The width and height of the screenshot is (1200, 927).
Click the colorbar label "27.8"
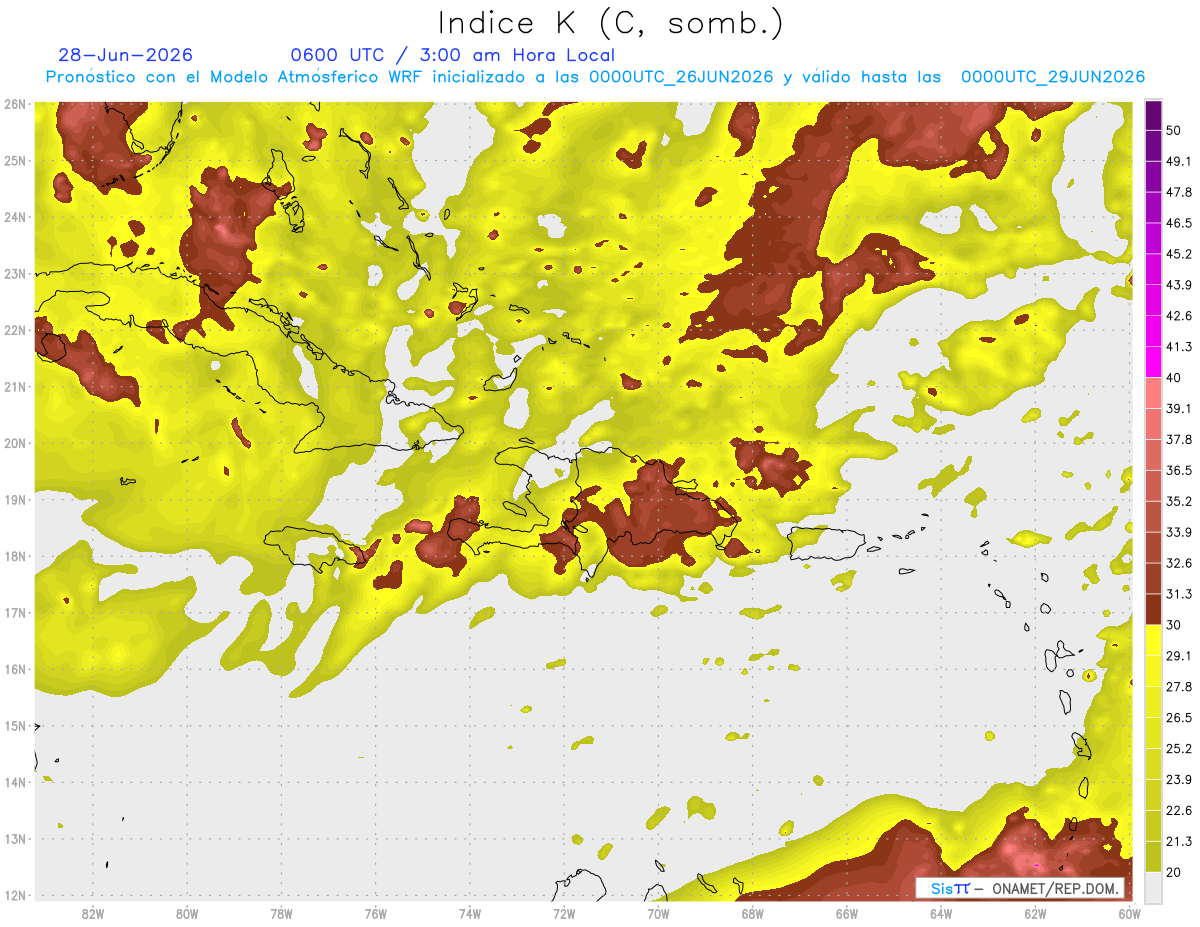point(1179,686)
